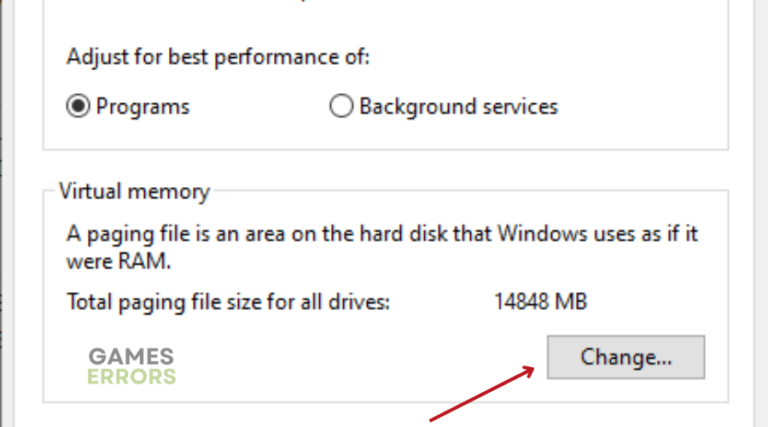
Task: Click the 14848 MB paging file value
Action: click(x=540, y=299)
